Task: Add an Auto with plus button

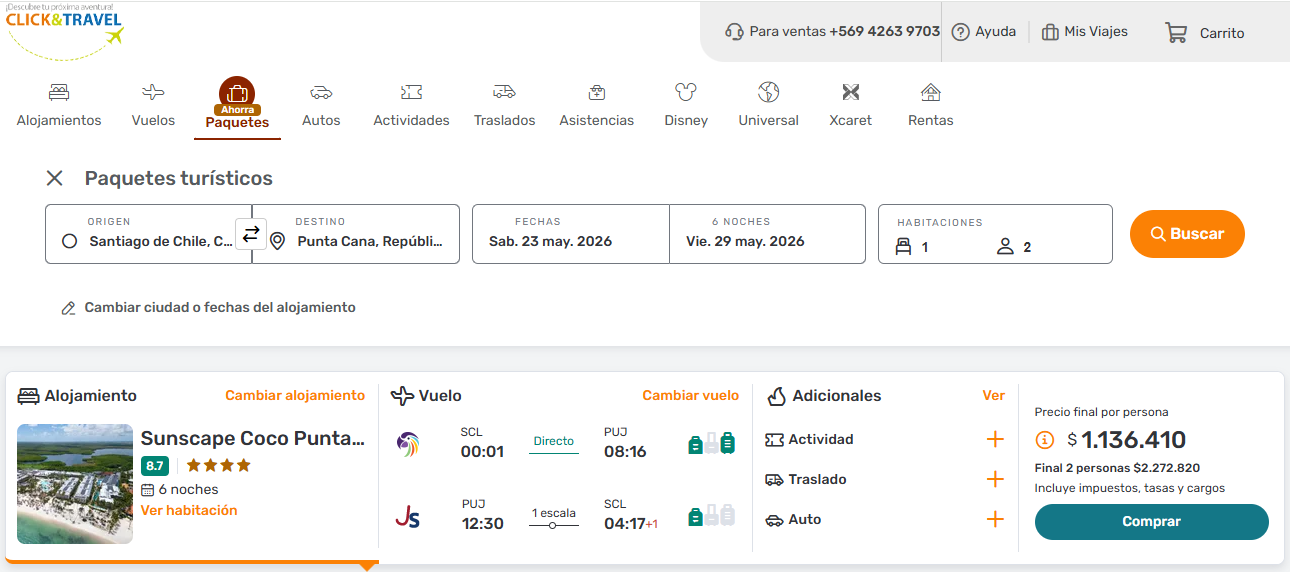Action: click(x=995, y=520)
